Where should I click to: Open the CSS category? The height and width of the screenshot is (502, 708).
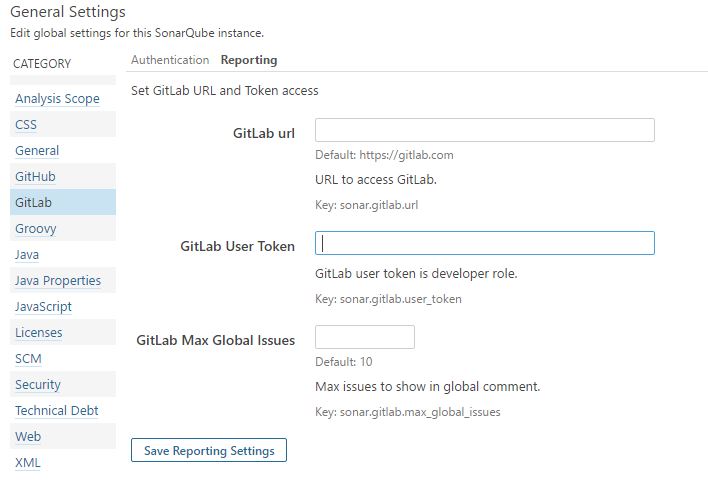(26, 125)
